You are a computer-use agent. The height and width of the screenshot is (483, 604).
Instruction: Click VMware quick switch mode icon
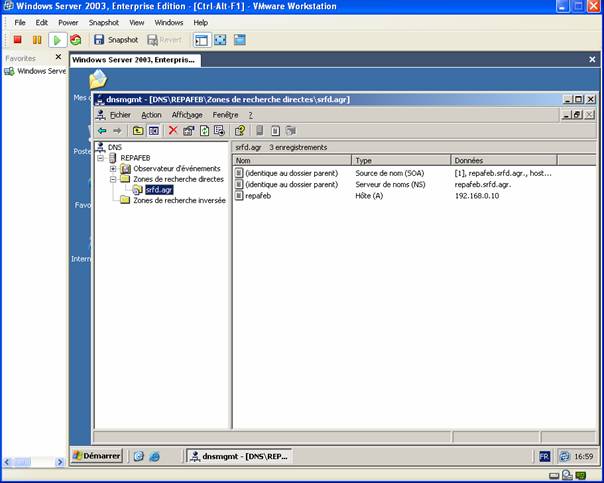click(x=240, y=40)
